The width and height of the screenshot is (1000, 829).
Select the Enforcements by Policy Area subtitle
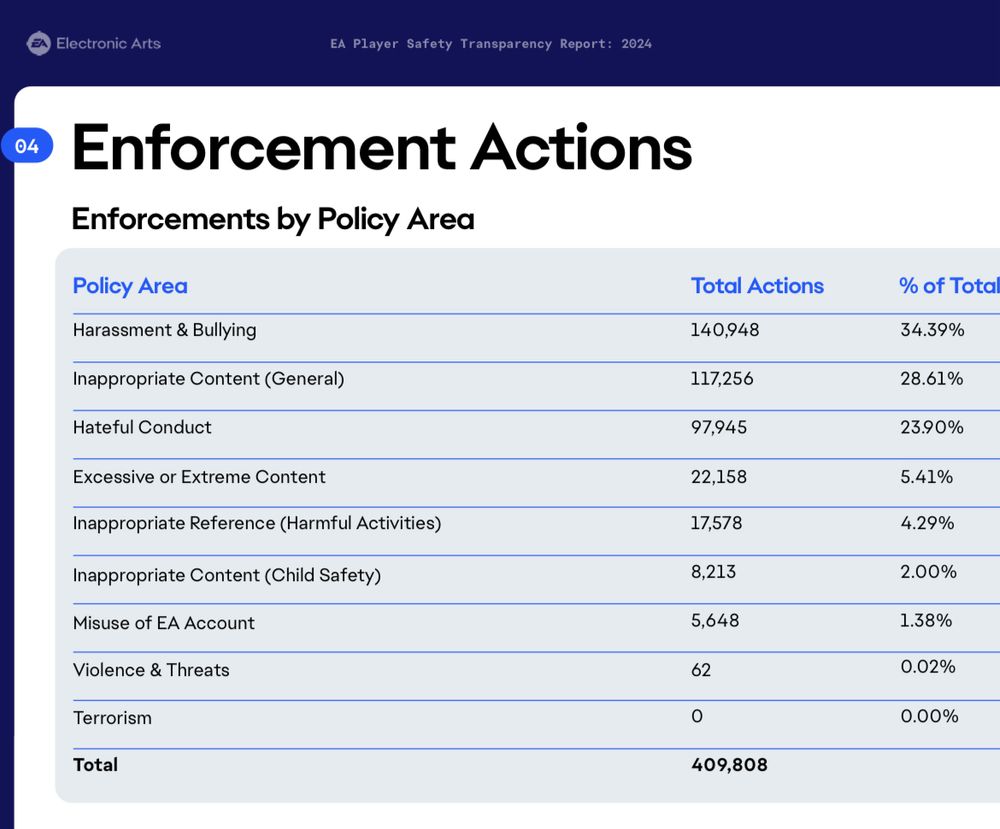[273, 219]
